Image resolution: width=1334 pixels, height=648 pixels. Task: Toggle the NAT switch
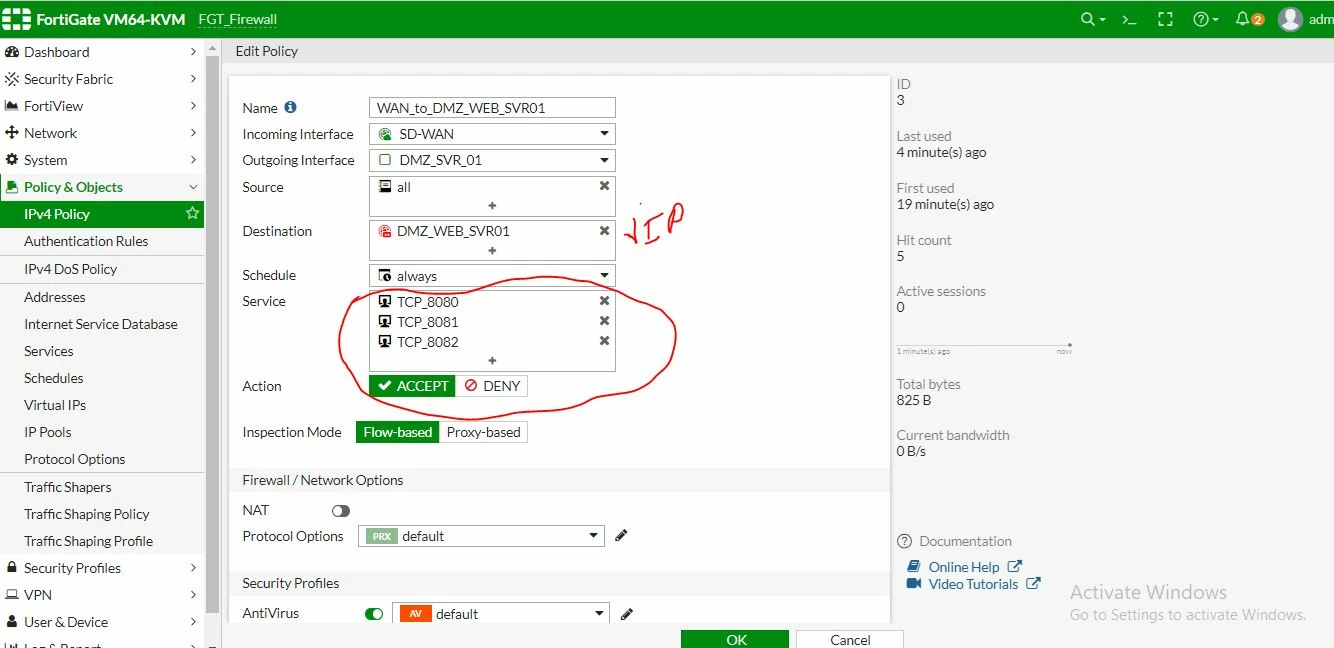point(341,511)
